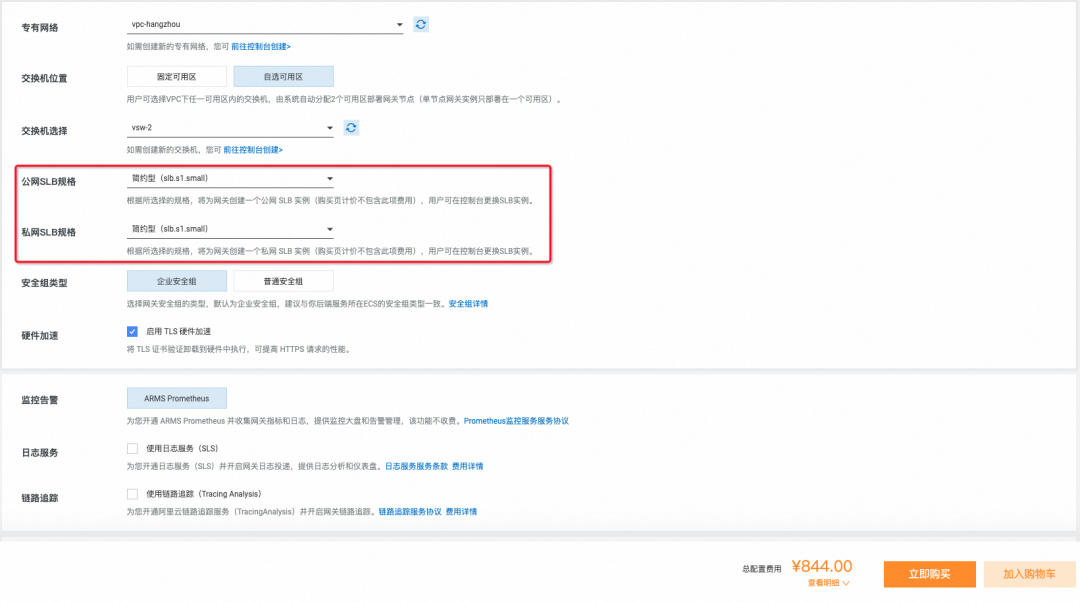This screenshot has height=602, width=1080.
Task: Expand 查看明细 price details
Action: coord(829,583)
